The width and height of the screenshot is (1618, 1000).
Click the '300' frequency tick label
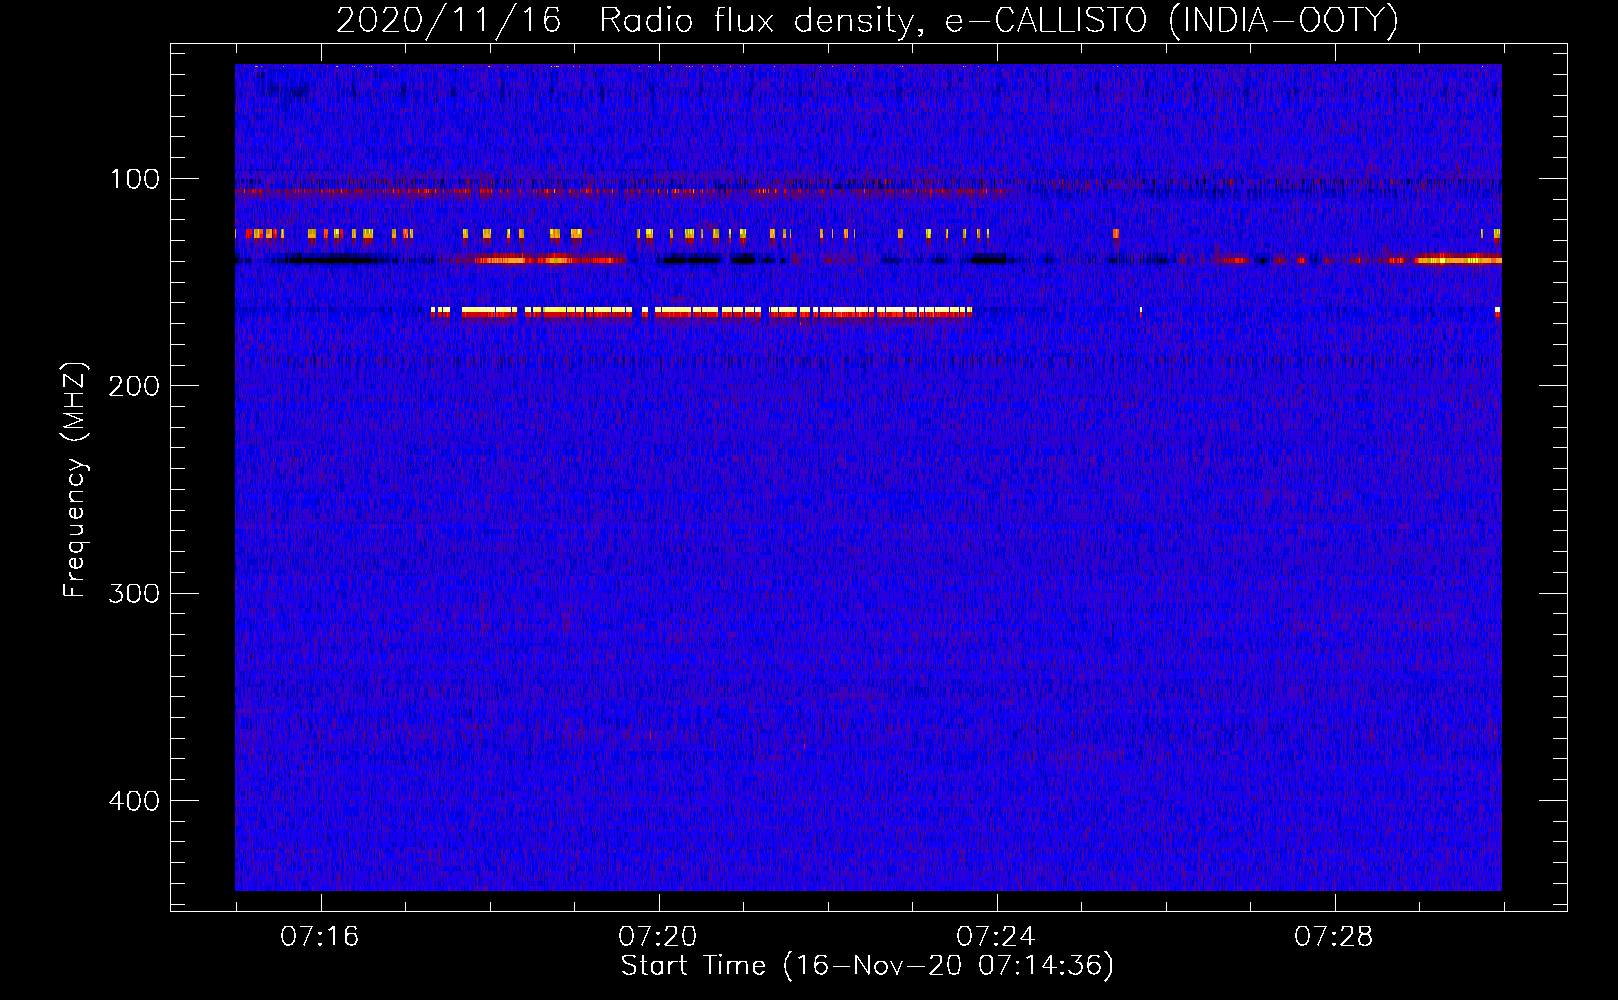click(x=134, y=593)
